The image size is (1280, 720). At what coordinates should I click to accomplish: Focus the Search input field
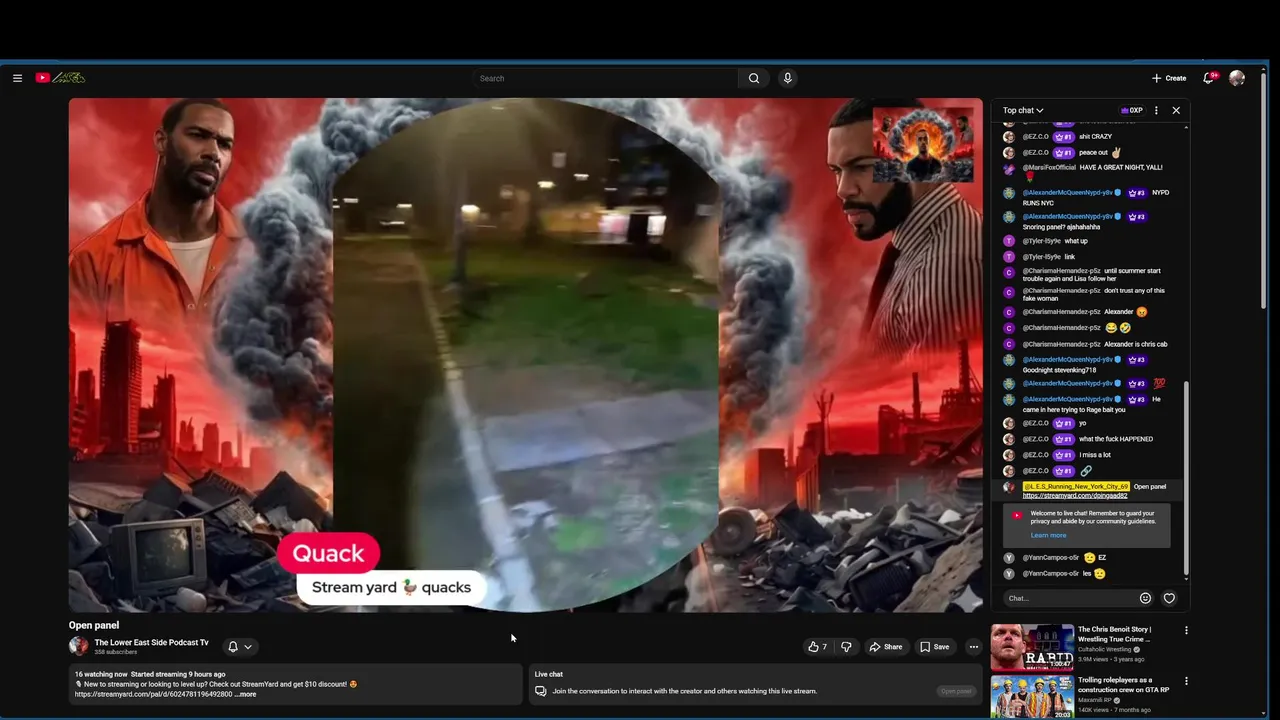(x=606, y=78)
